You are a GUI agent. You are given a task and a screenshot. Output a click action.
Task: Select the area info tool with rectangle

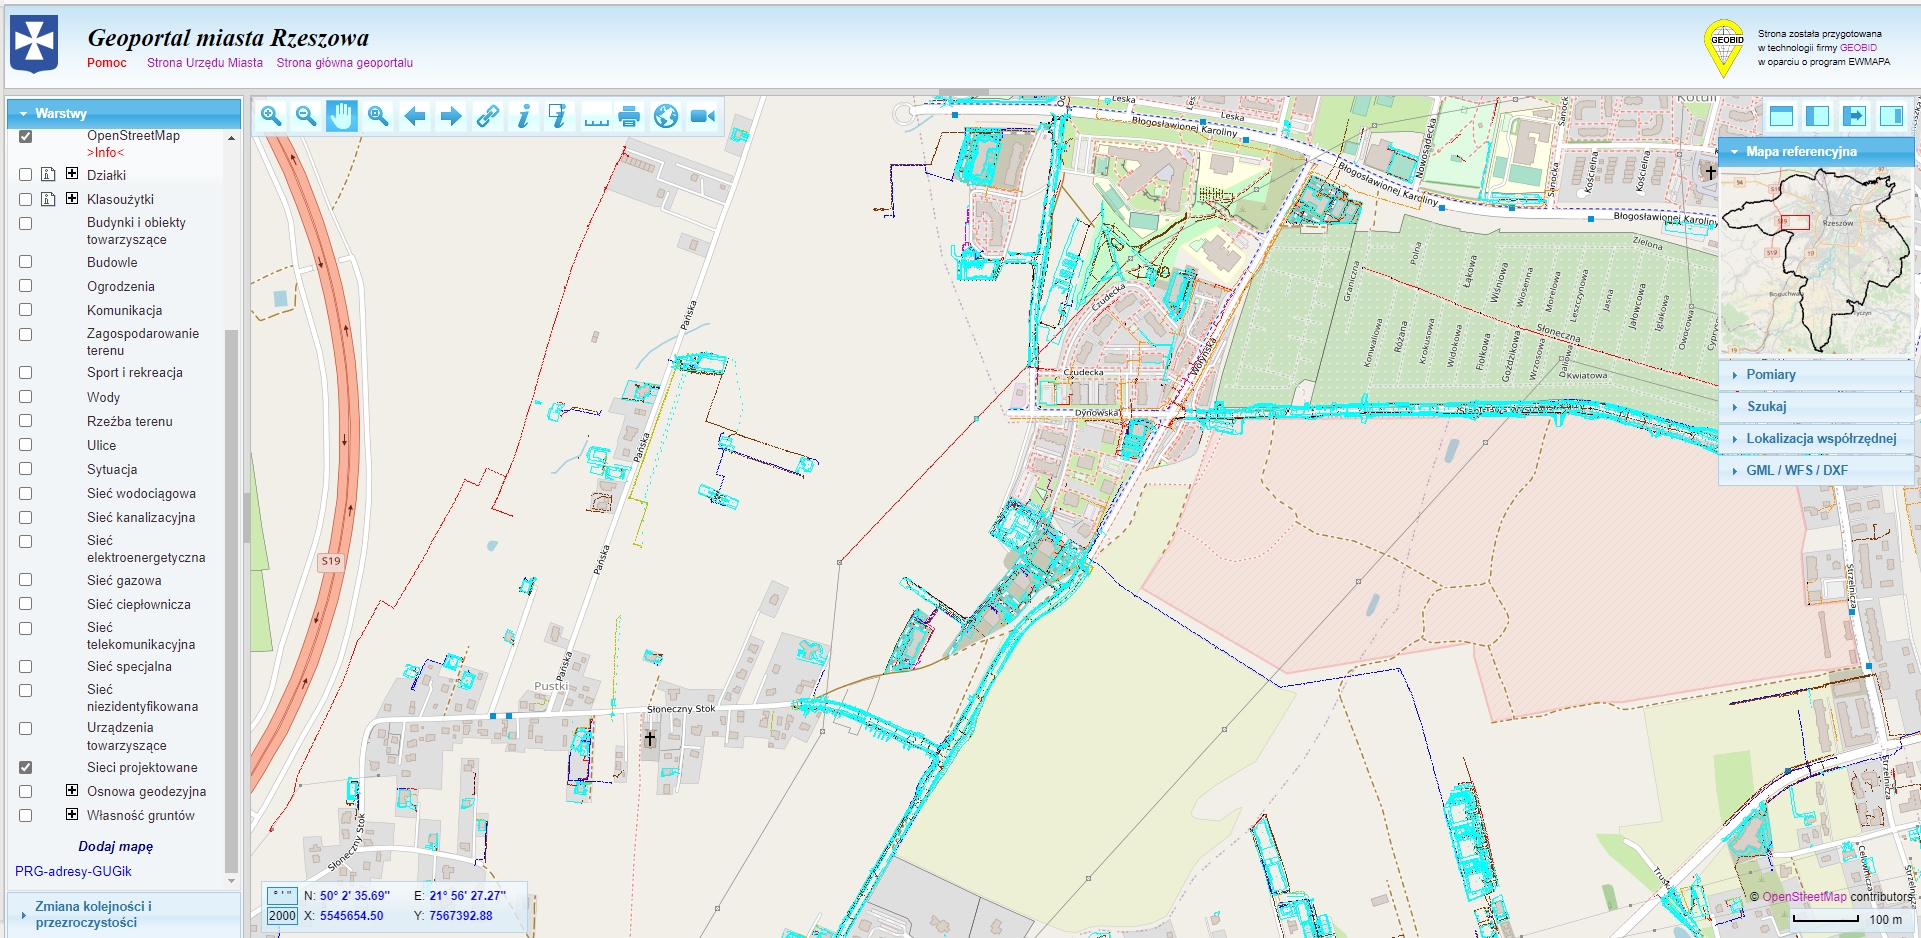[558, 116]
